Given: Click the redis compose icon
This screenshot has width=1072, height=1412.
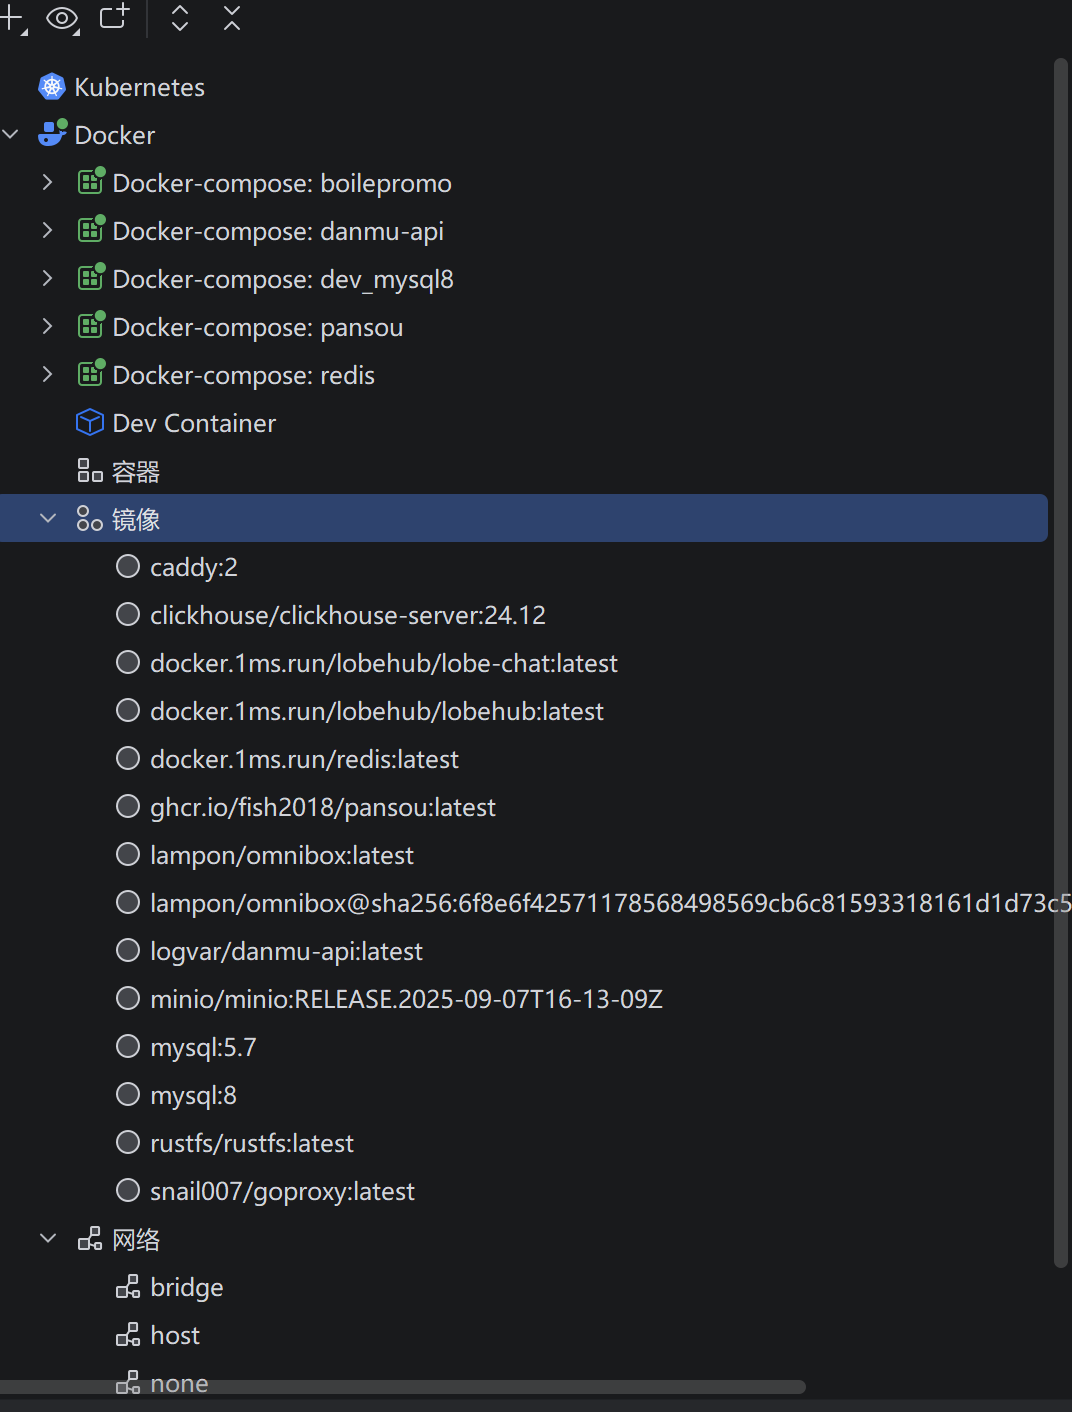Looking at the screenshot, I should coord(91,373).
